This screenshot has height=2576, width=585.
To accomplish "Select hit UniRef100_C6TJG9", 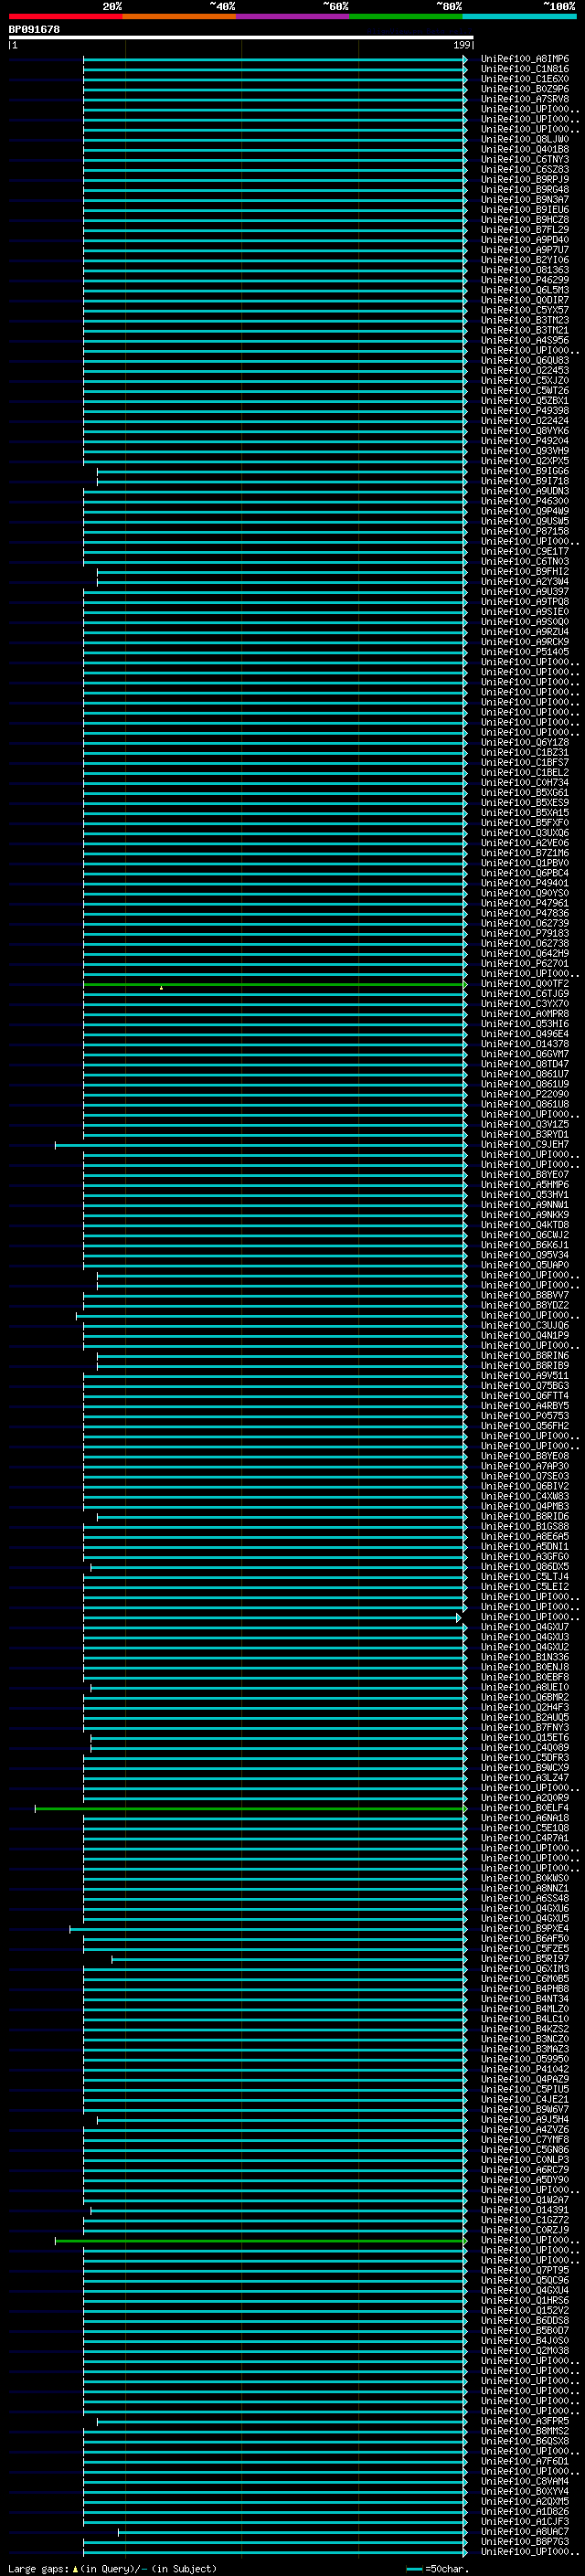I will pyautogui.click(x=525, y=993).
